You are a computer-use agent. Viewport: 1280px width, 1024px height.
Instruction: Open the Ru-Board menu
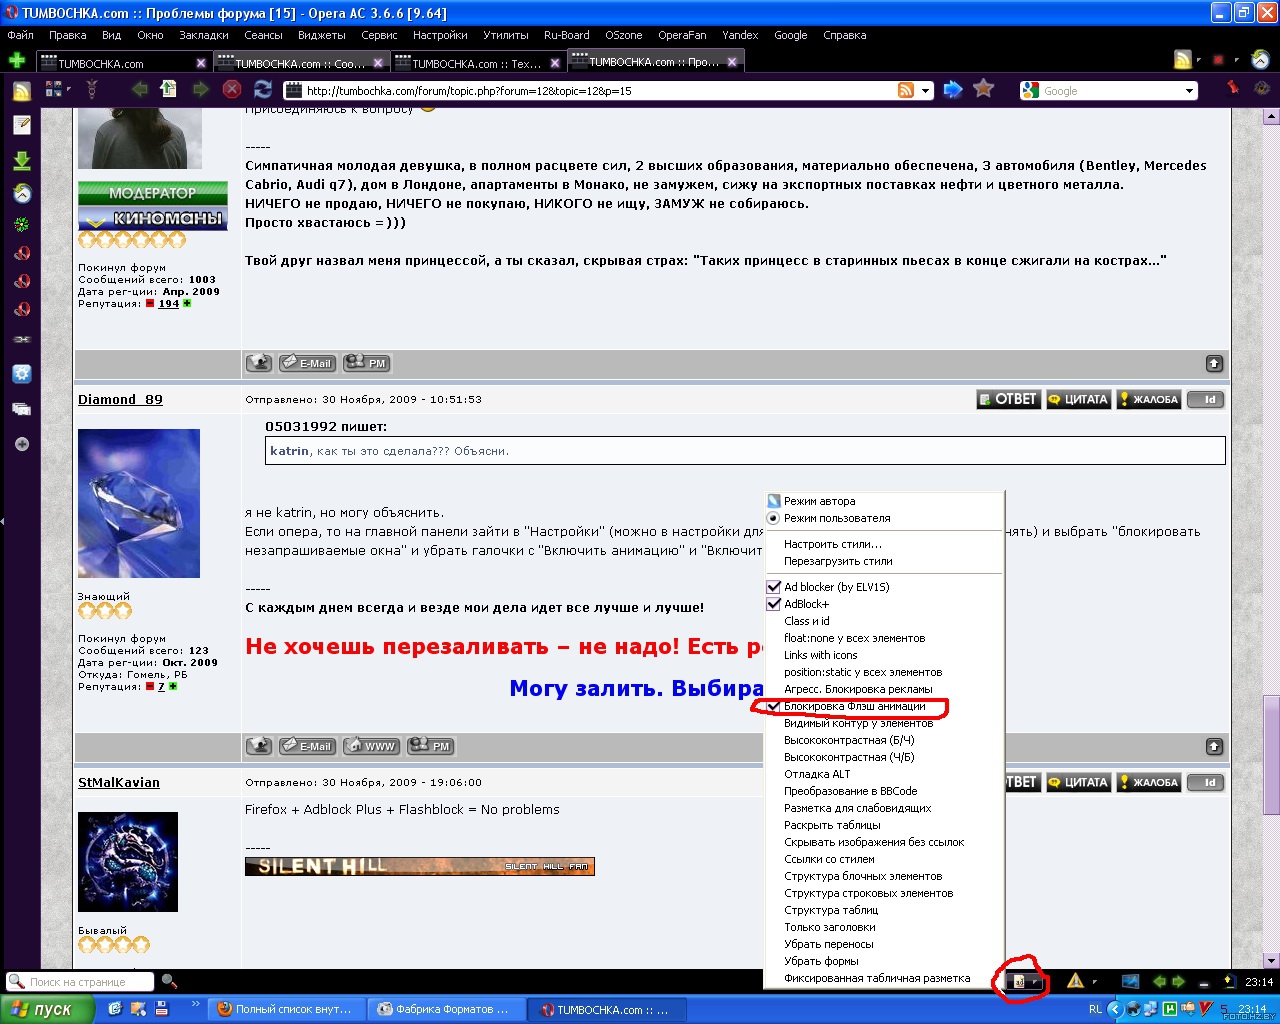pyautogui.click(x=567, y=35)
